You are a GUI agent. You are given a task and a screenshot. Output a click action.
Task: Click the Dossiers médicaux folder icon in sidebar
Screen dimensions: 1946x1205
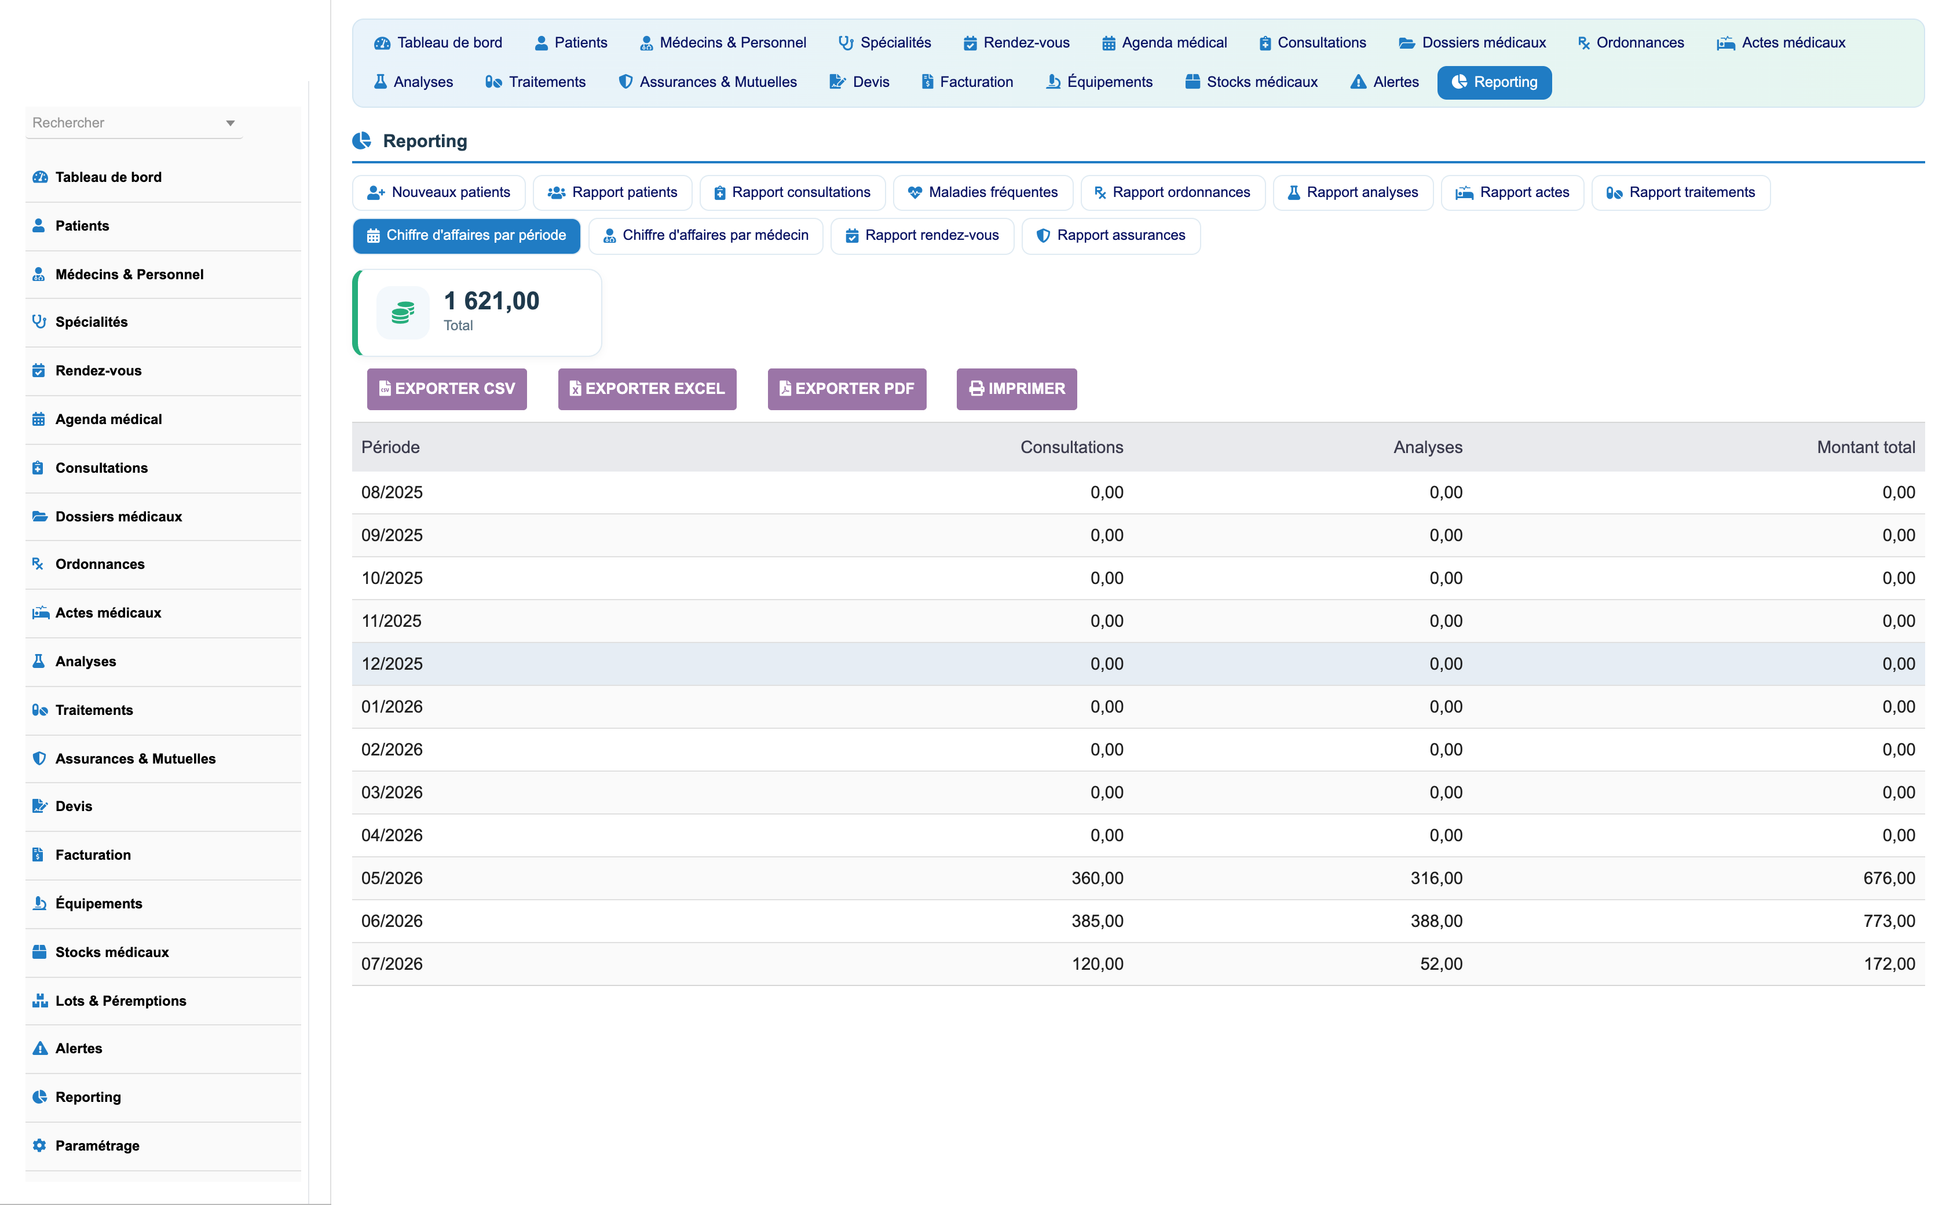coord(40,517)
